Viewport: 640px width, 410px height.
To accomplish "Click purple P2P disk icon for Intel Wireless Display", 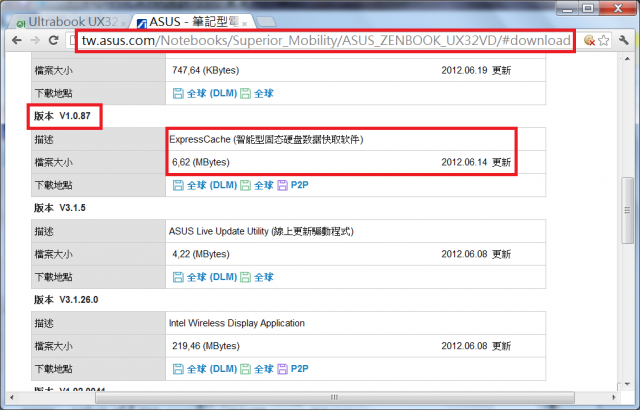I will [x=282, y=369].
